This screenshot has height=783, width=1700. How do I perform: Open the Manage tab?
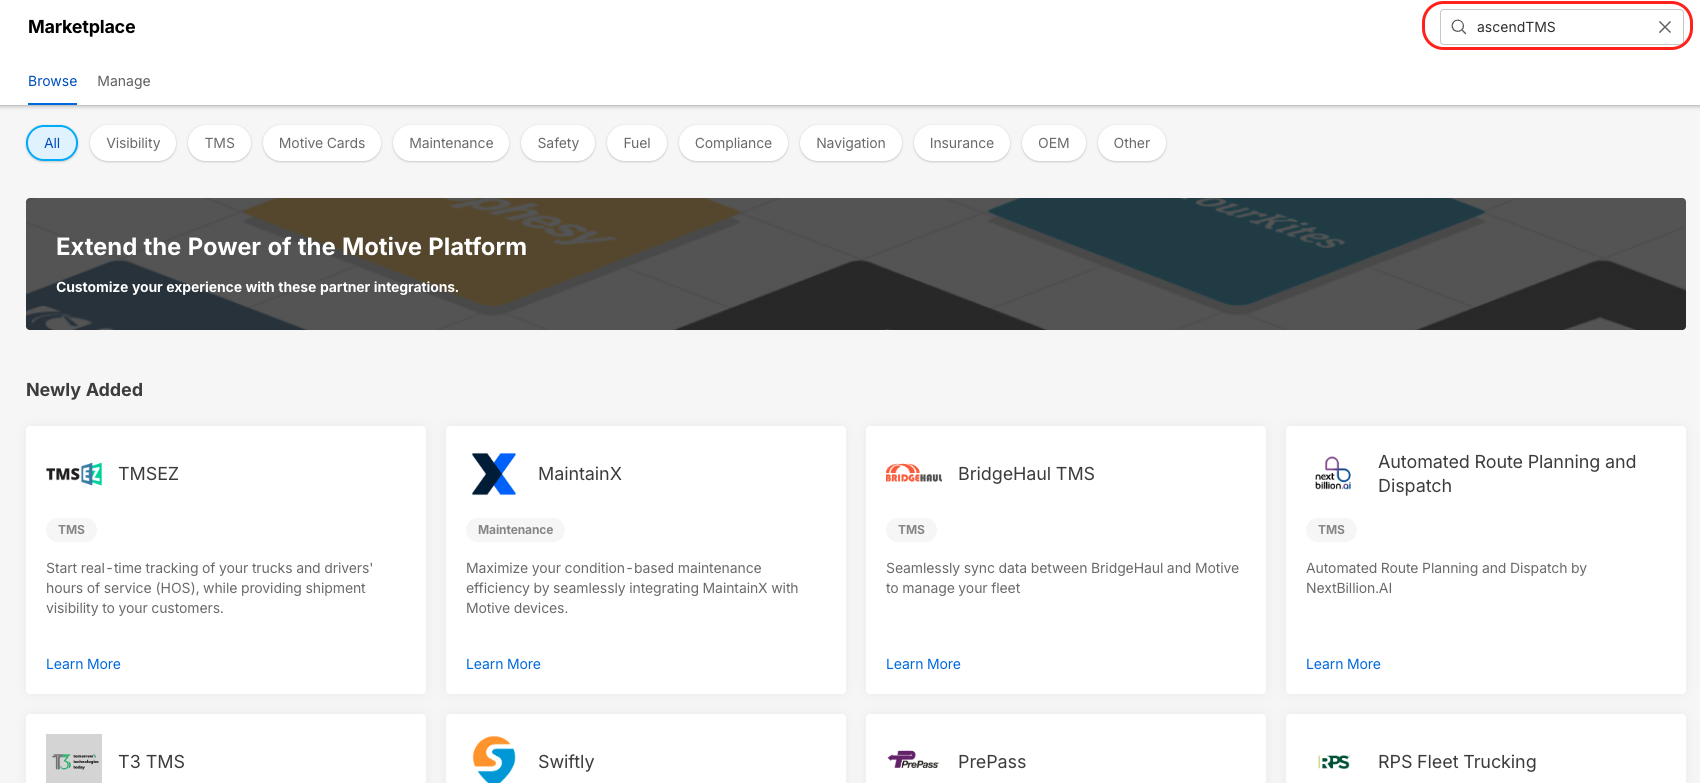pos(124,81)
